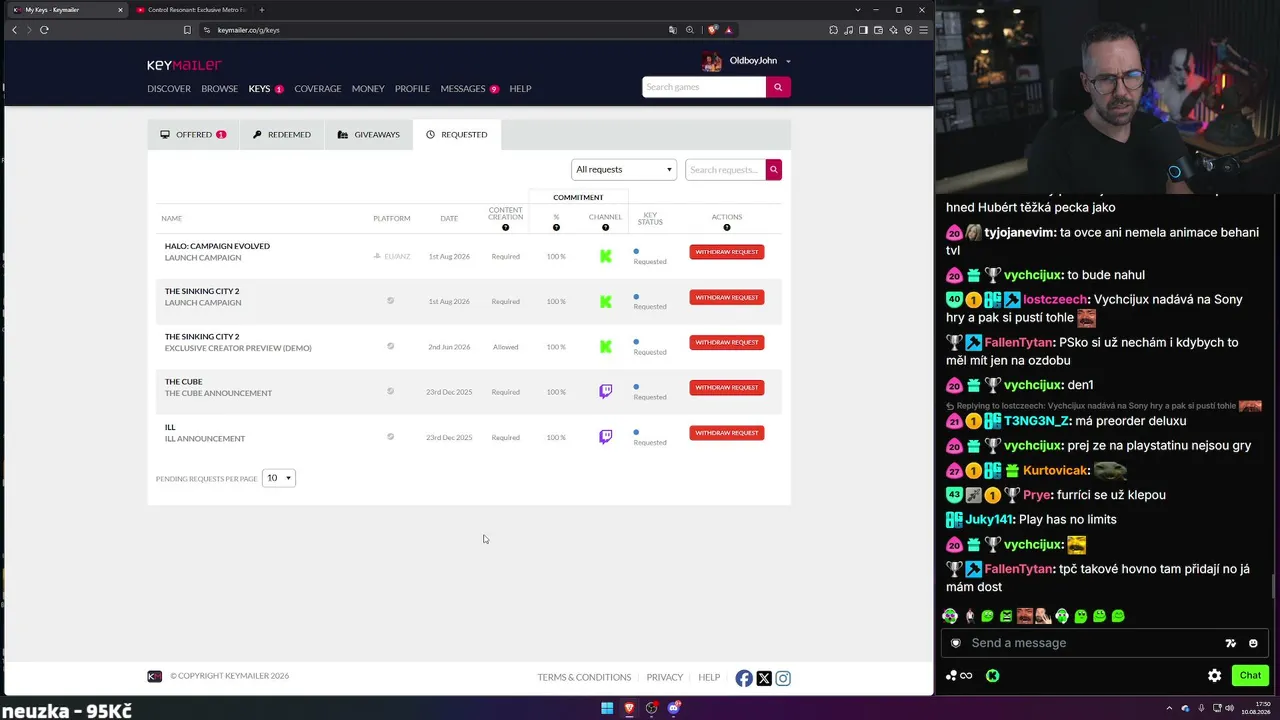Open the Leo AI sparkle icon in browser toolbar
The height and width of the screenshot is (720, 1280).
(x=893, y=30)
